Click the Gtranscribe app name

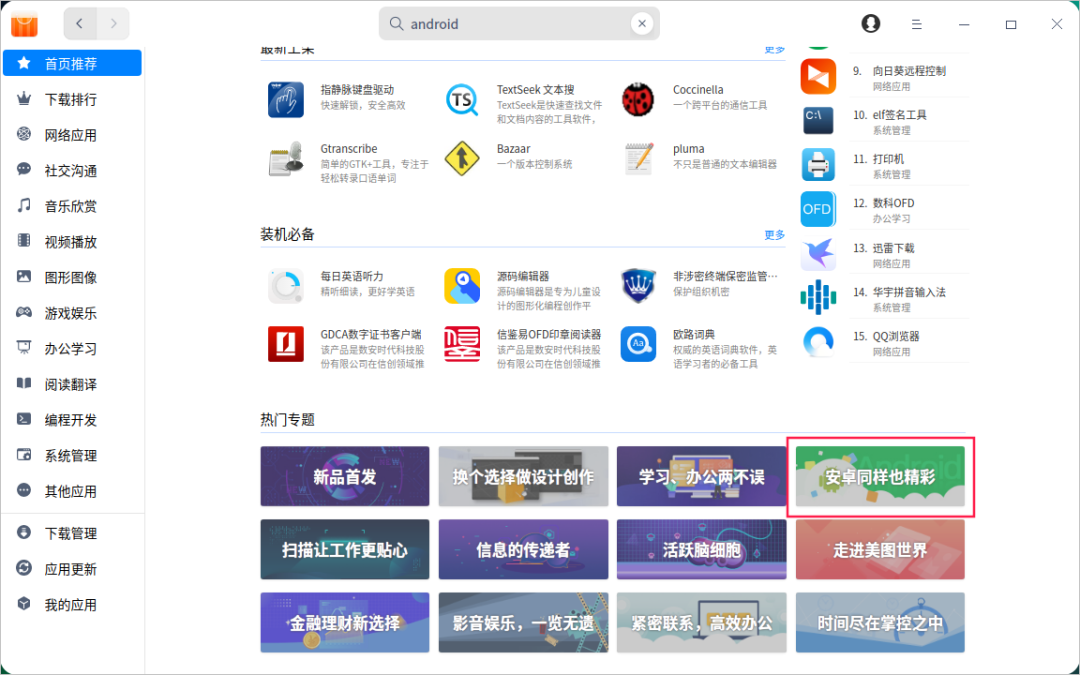(x=349, y=149)
